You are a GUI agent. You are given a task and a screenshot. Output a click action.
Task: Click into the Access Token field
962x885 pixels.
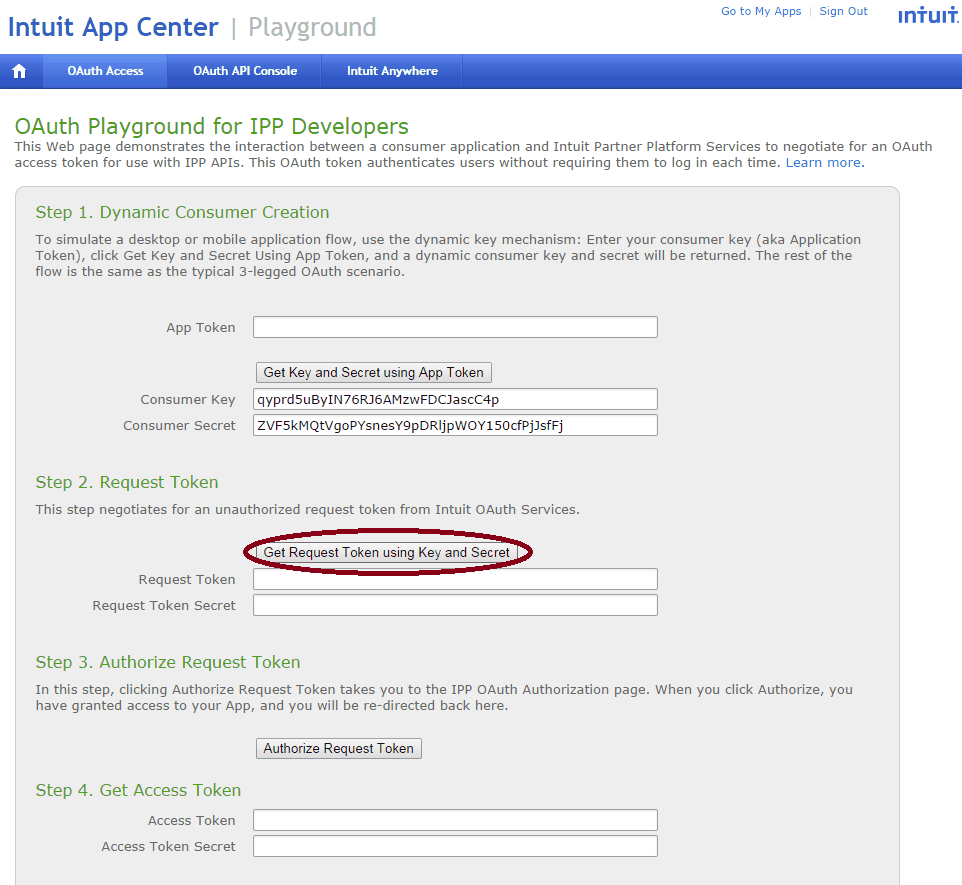tap(455, 821)
